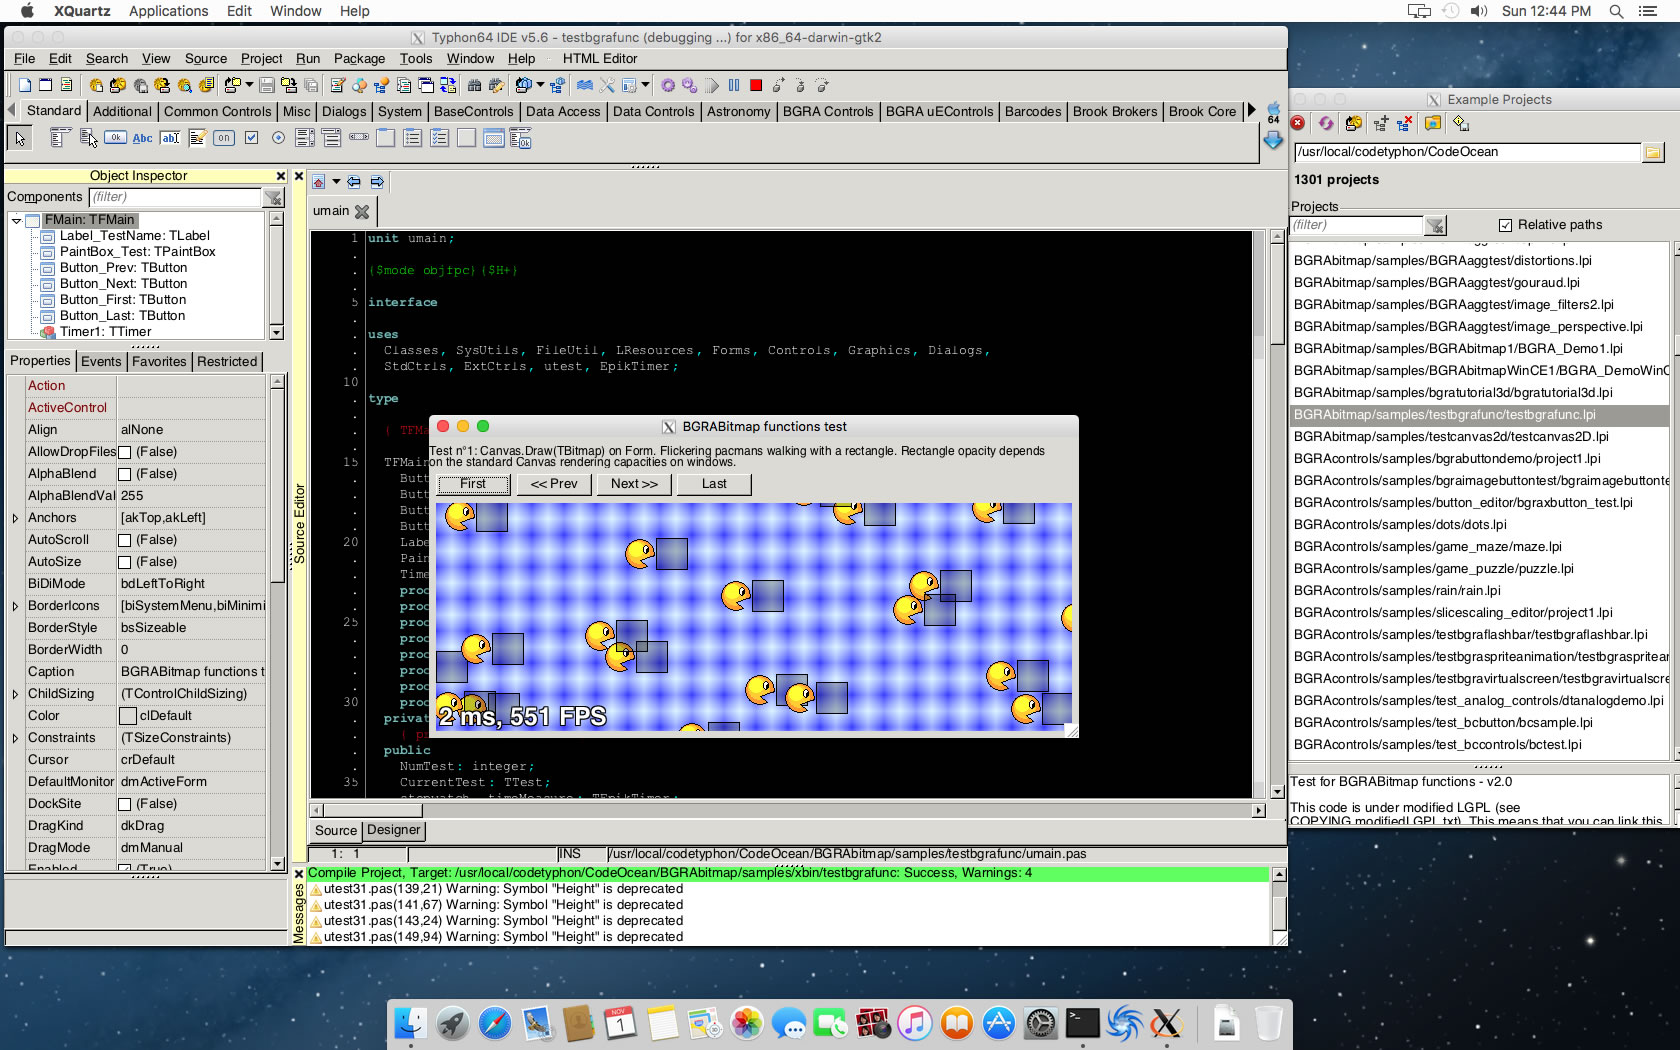Click the source editor horizontal scrollbar

tap(788, 811)
